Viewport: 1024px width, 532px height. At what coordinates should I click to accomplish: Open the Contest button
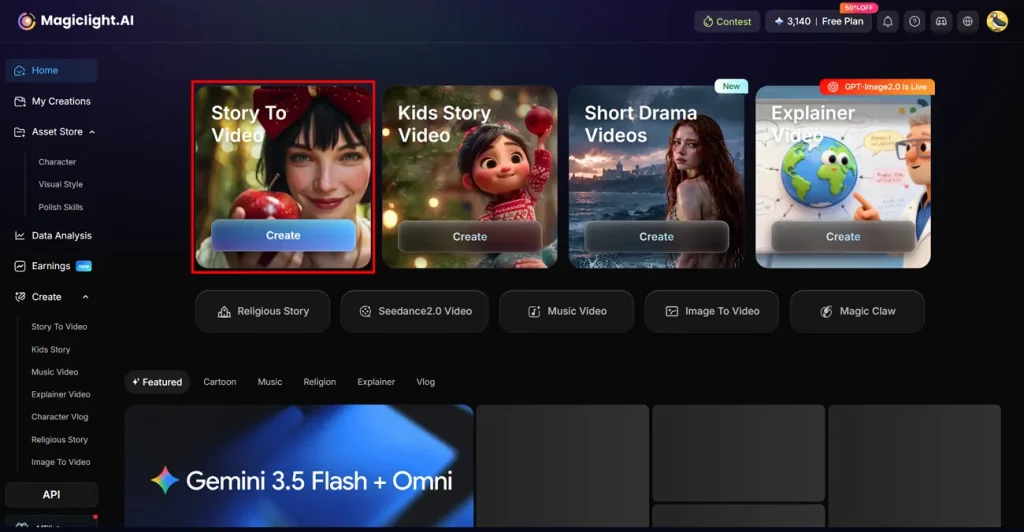tap(727, 22)
